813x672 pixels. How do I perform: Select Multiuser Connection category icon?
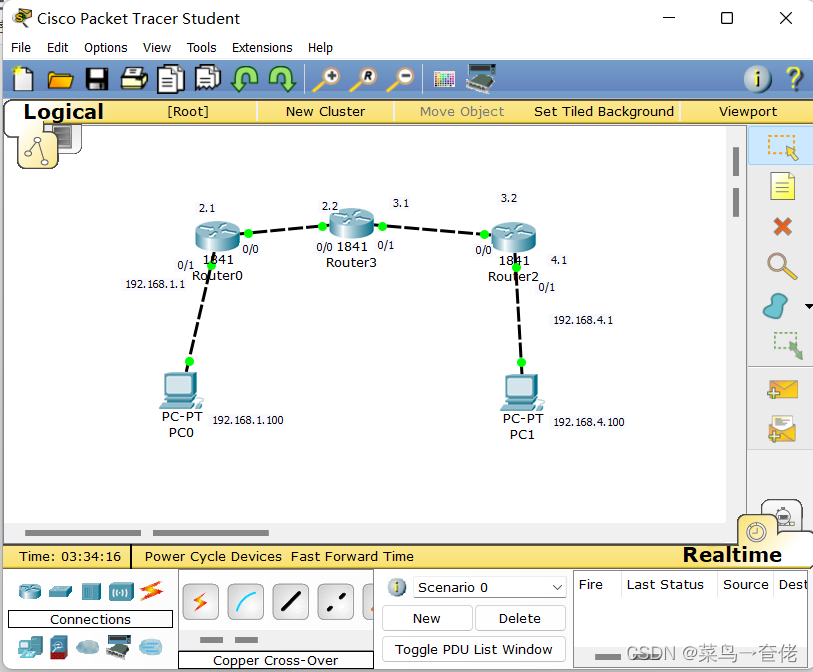point(150,647)
